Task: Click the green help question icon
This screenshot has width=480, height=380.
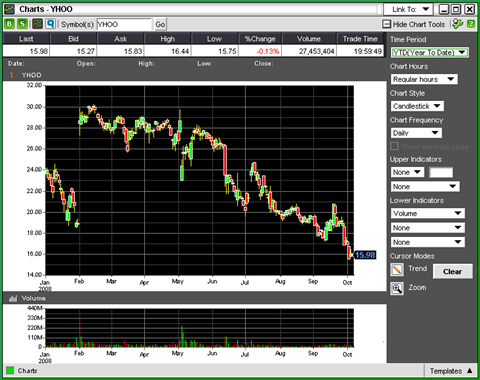Action: [471, 24]
